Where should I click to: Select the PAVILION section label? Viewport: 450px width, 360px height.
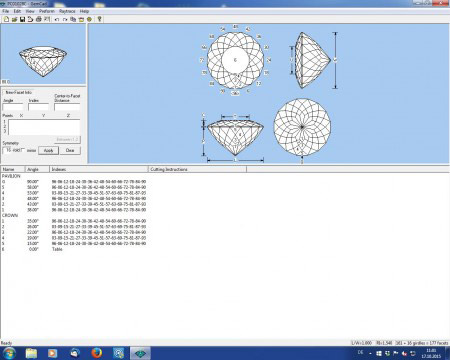pyautogui.click(x=11, y=176)
